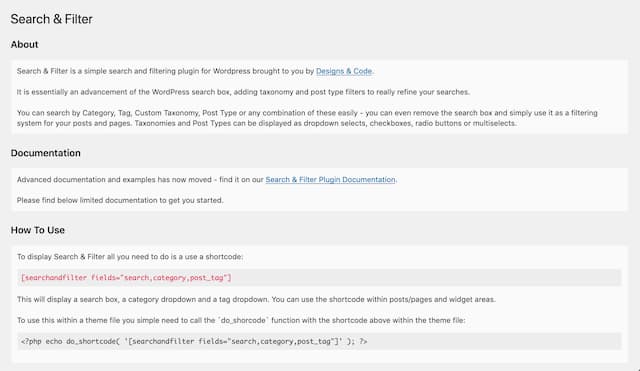Click the Search & Filter page title
The width and height of the screenshot is (640, 371).
pyautogui.click(x=51, y=19)
